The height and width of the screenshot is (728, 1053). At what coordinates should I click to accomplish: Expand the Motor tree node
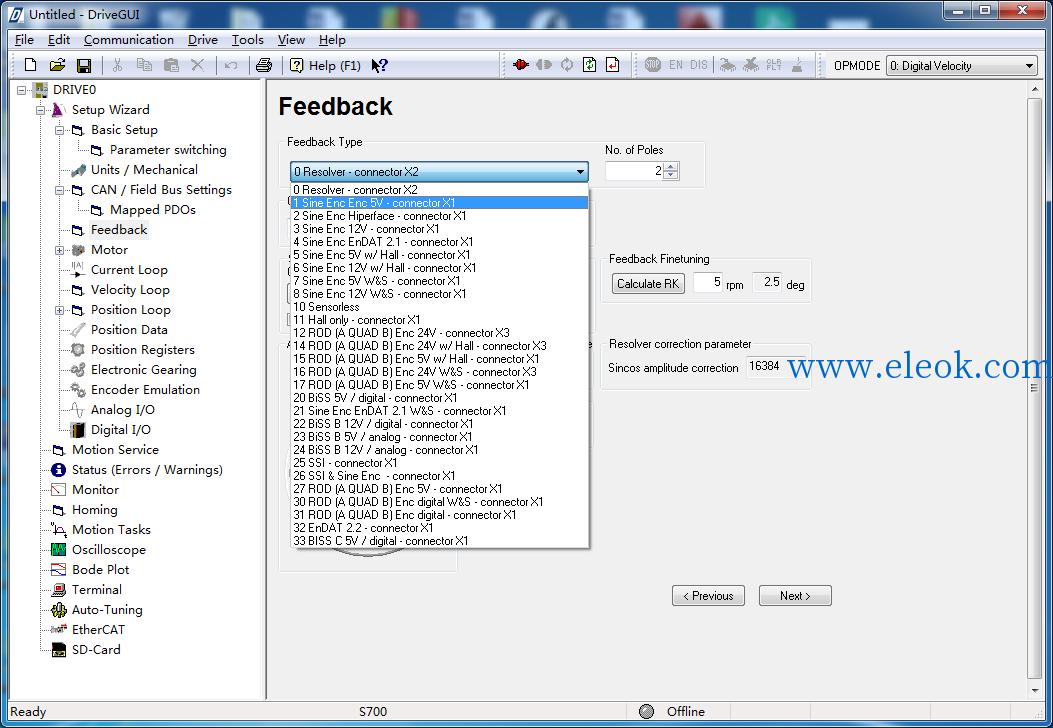59,250
